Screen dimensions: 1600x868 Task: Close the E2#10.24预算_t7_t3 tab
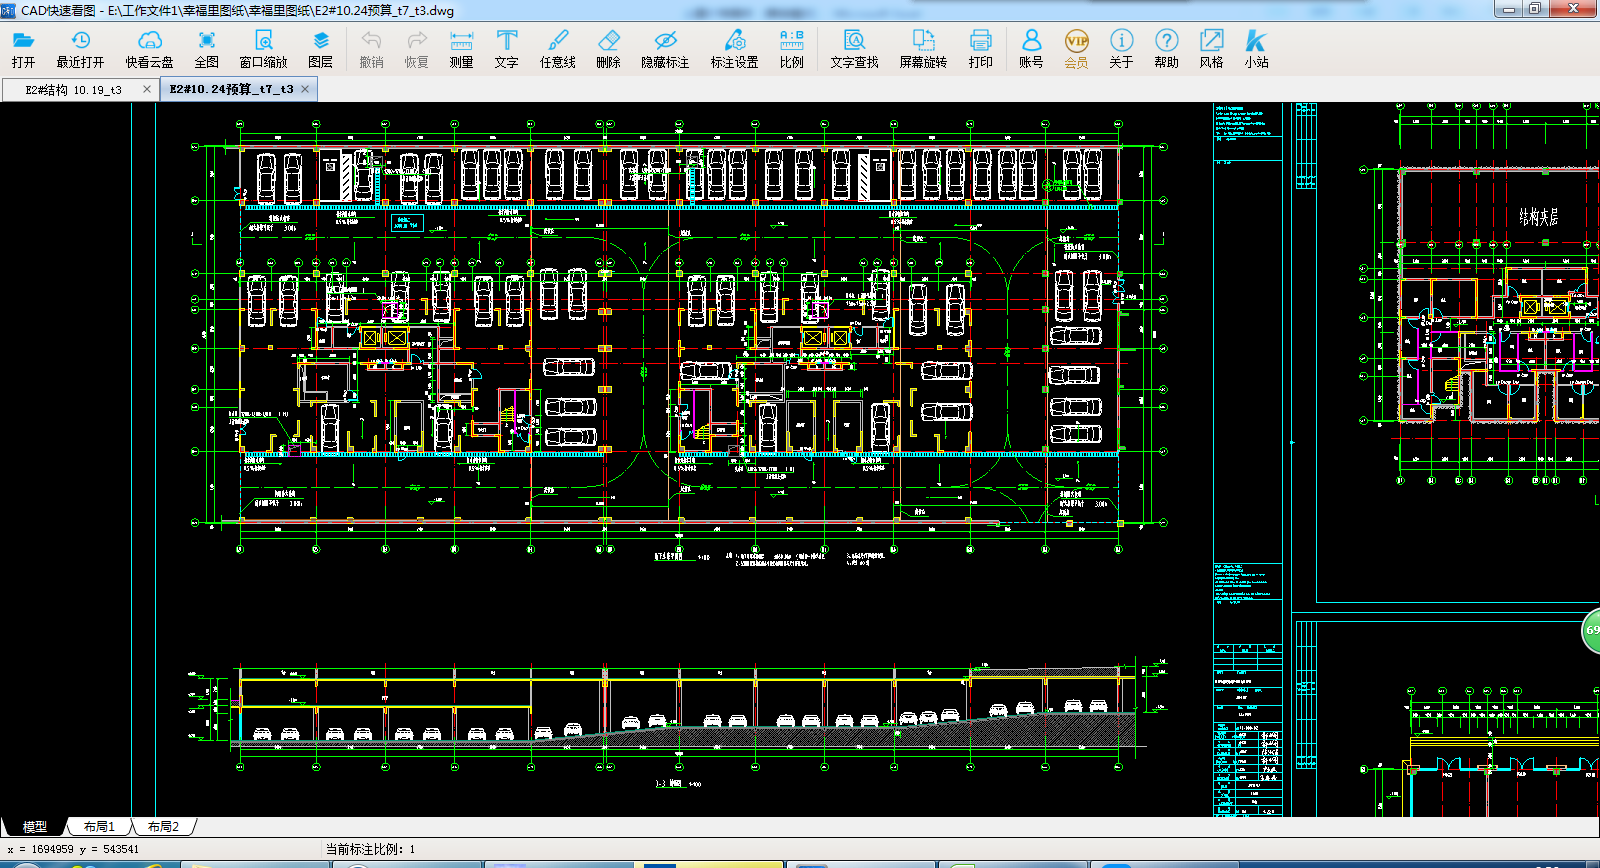tap(306, 89)
